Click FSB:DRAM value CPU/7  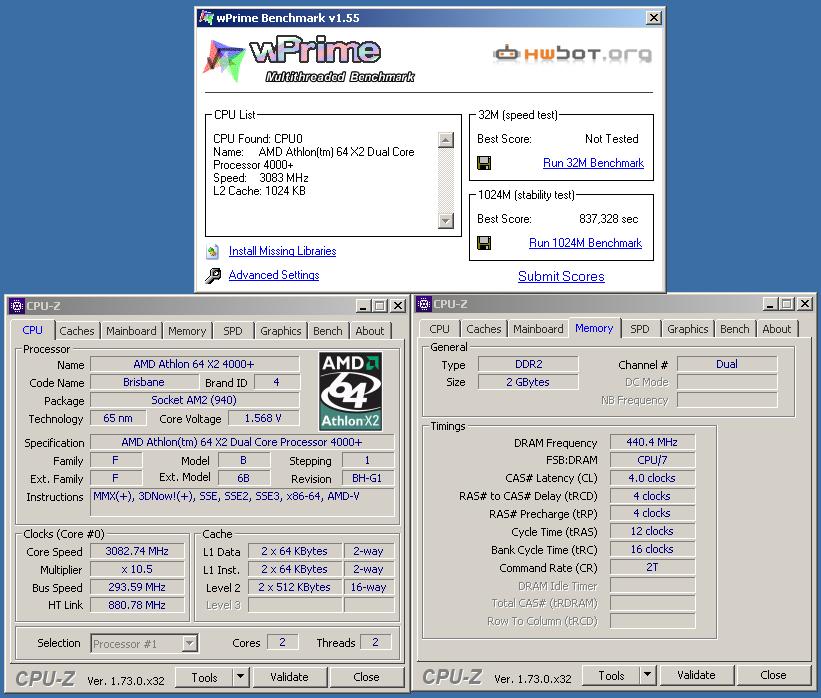click(x=652, y=460)
